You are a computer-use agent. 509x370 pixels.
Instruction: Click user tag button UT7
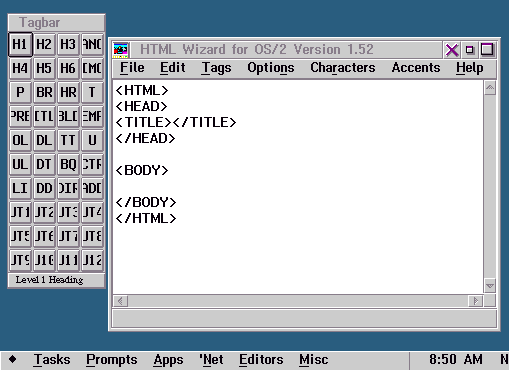coord(68,236)
